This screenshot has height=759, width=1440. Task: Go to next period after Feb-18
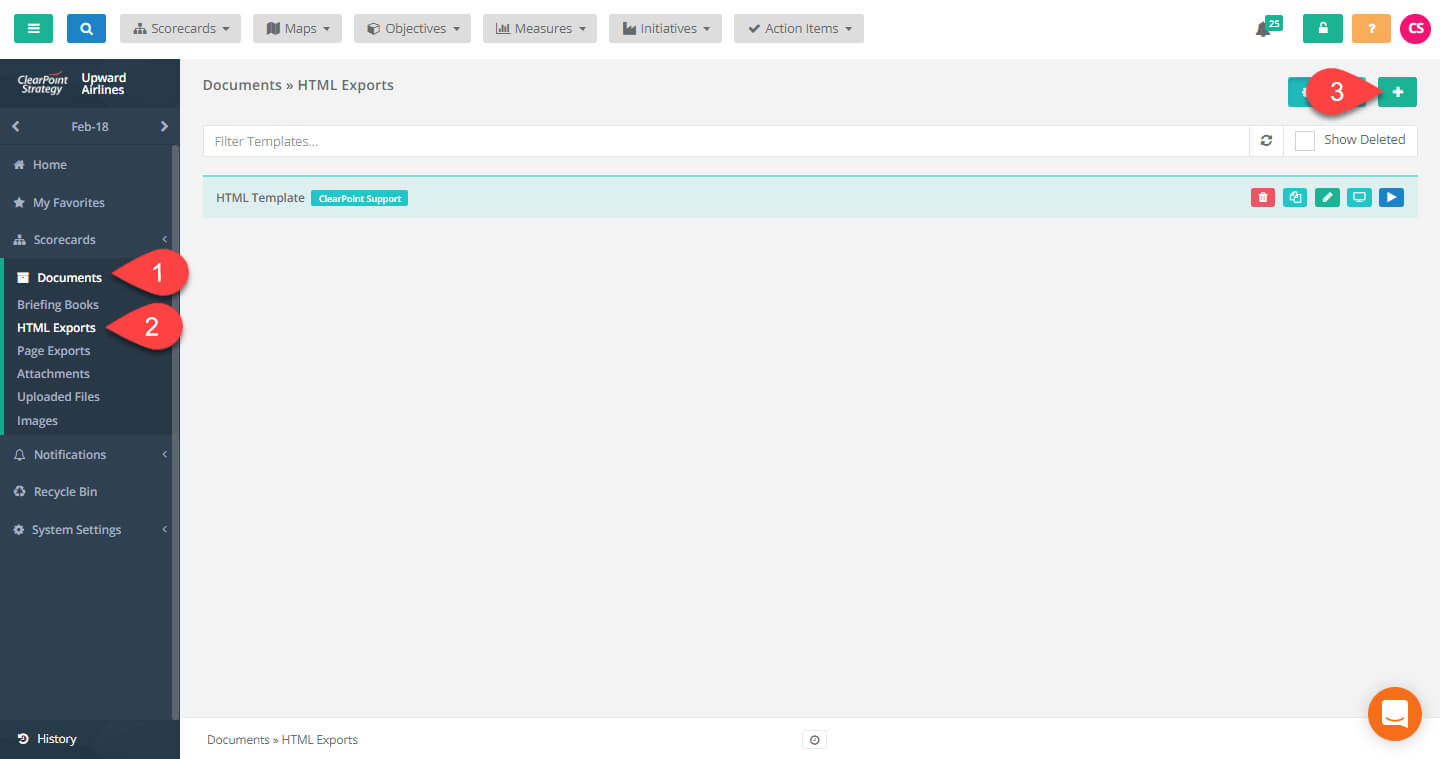[164, 127]
